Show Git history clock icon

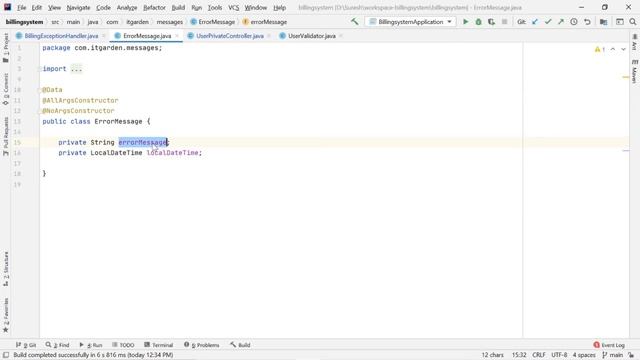574,22
